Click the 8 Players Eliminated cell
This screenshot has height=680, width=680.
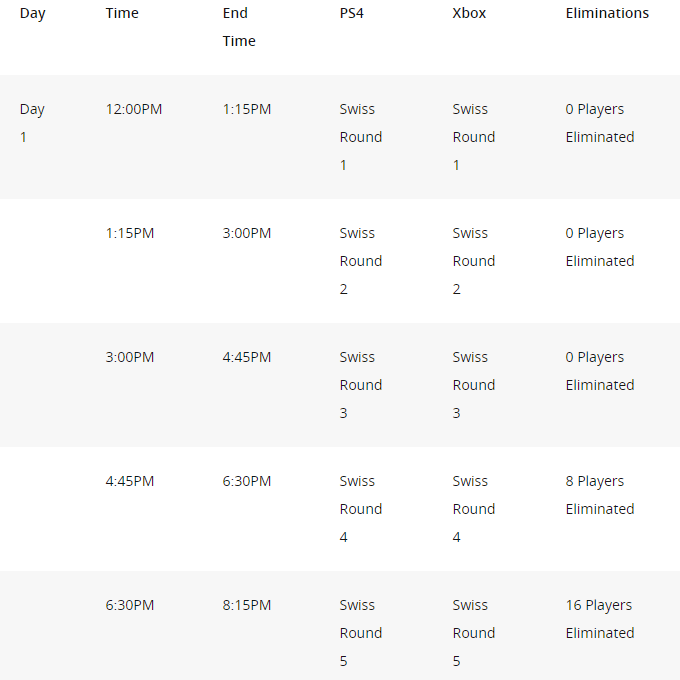599,495
